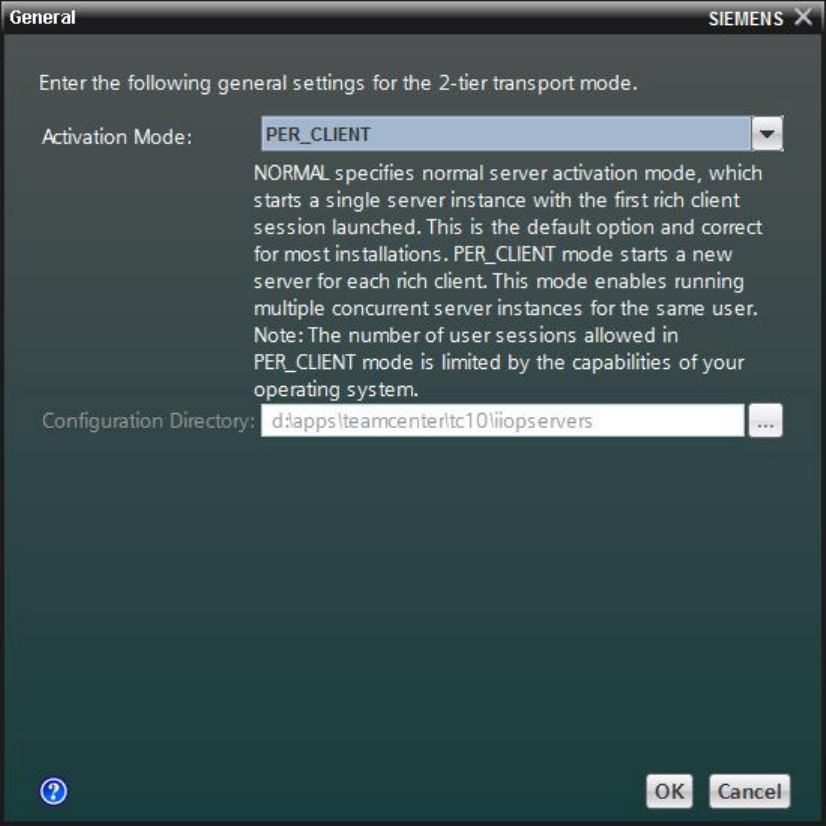Screen dimensions: 826x826
Task: Confirm settings with the OK button
Action: 669,791
